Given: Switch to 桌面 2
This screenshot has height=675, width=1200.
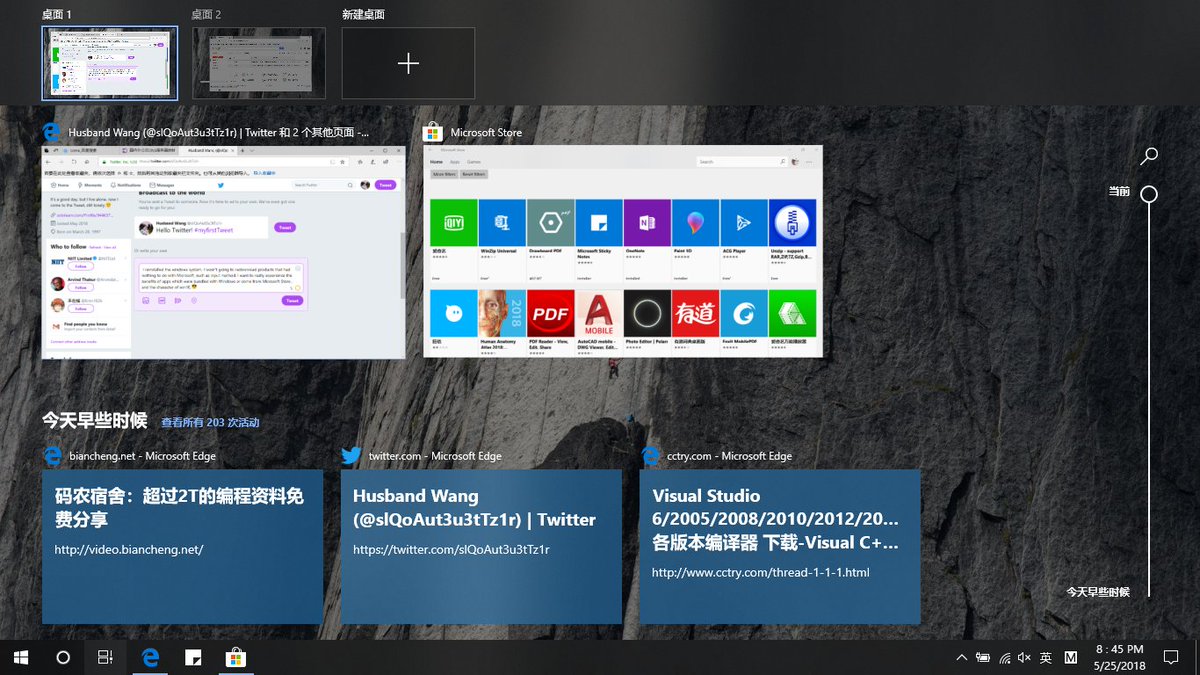Looking at the screenshot, I should click(x=259, y=63).
